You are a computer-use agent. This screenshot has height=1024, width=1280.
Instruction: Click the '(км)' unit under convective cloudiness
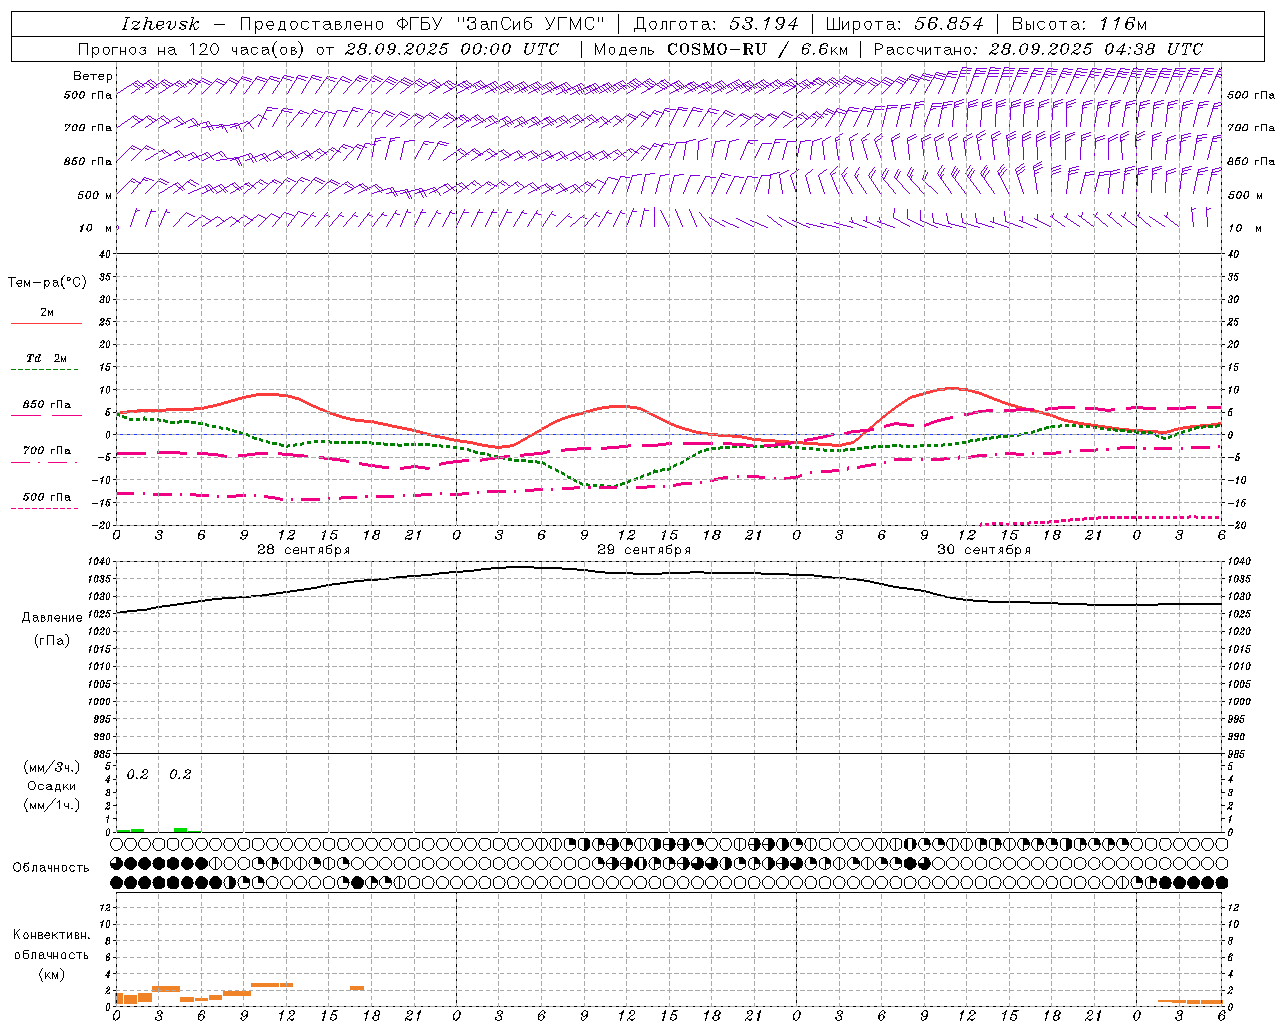52,973
